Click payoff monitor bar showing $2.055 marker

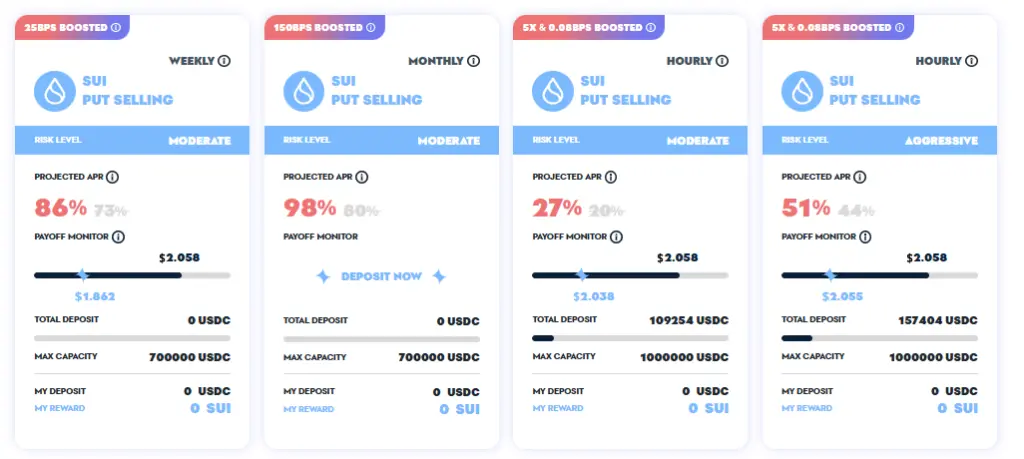pos(879,275)
